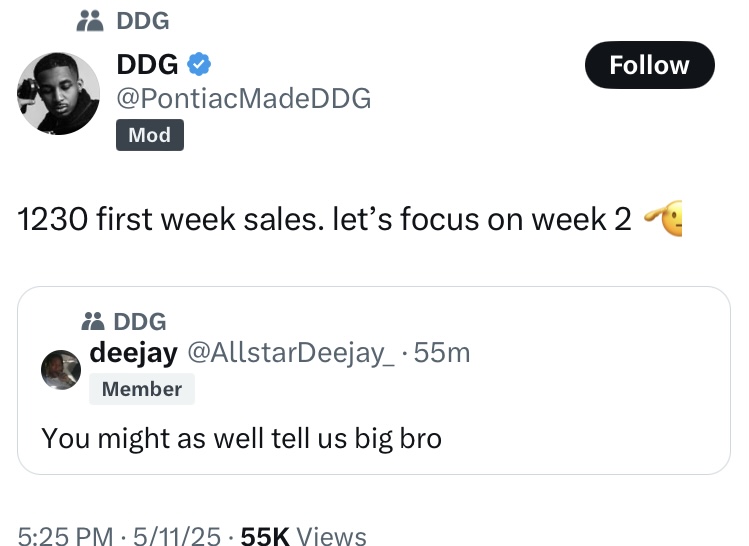The height and width of the screenshot is (546, 749).
Task: Open the quoted tweet text "You might as well tell us"
Action: [241, 437]
